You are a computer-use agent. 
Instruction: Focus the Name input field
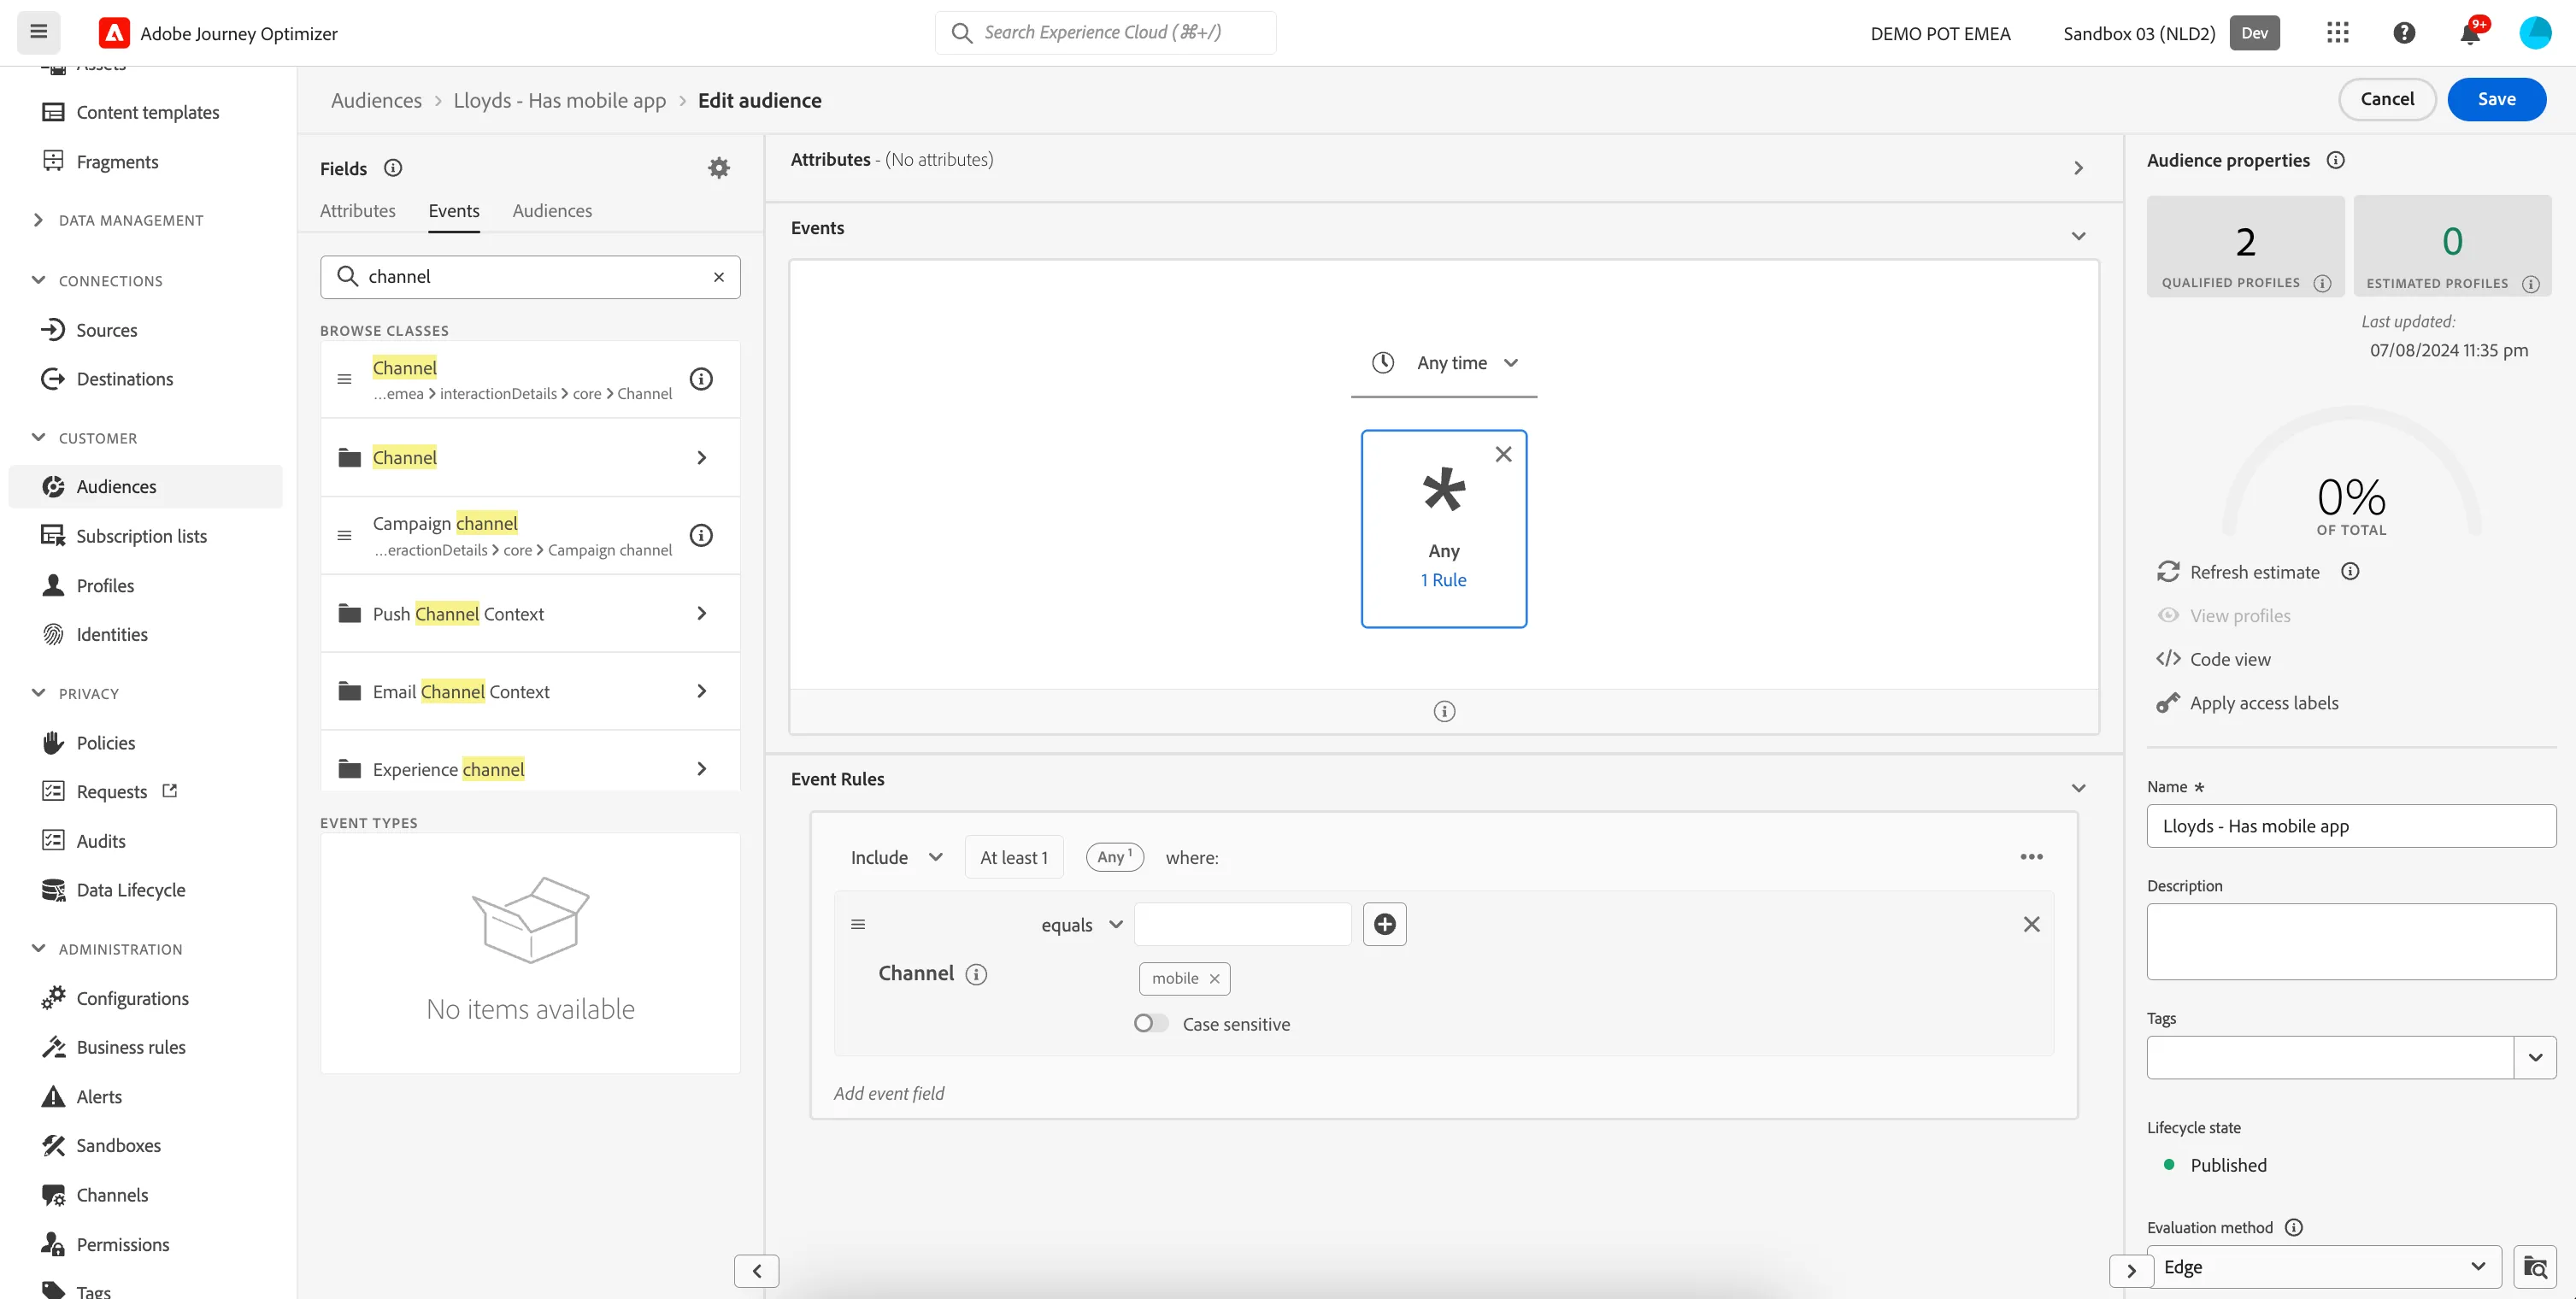pyautogui.click(x=2351, y=826)
